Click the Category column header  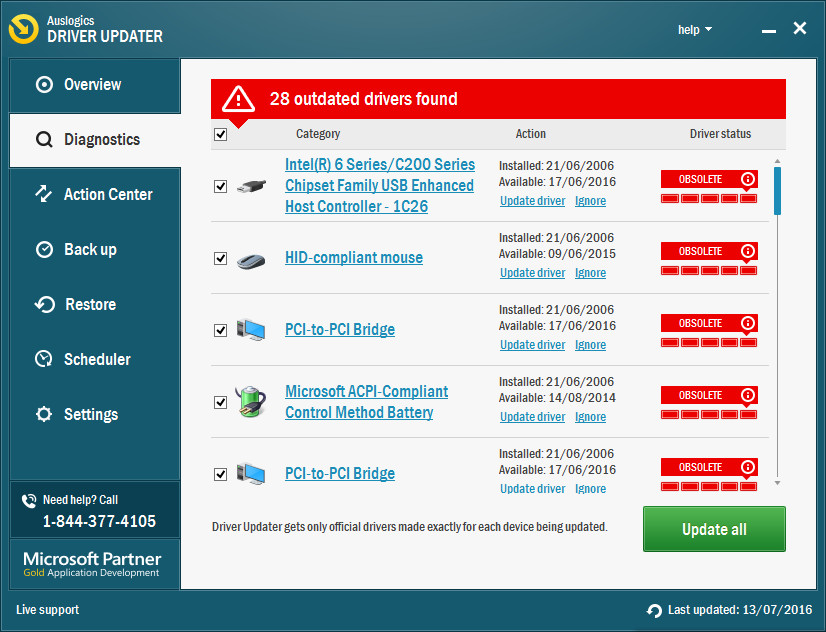pos(318,134)
